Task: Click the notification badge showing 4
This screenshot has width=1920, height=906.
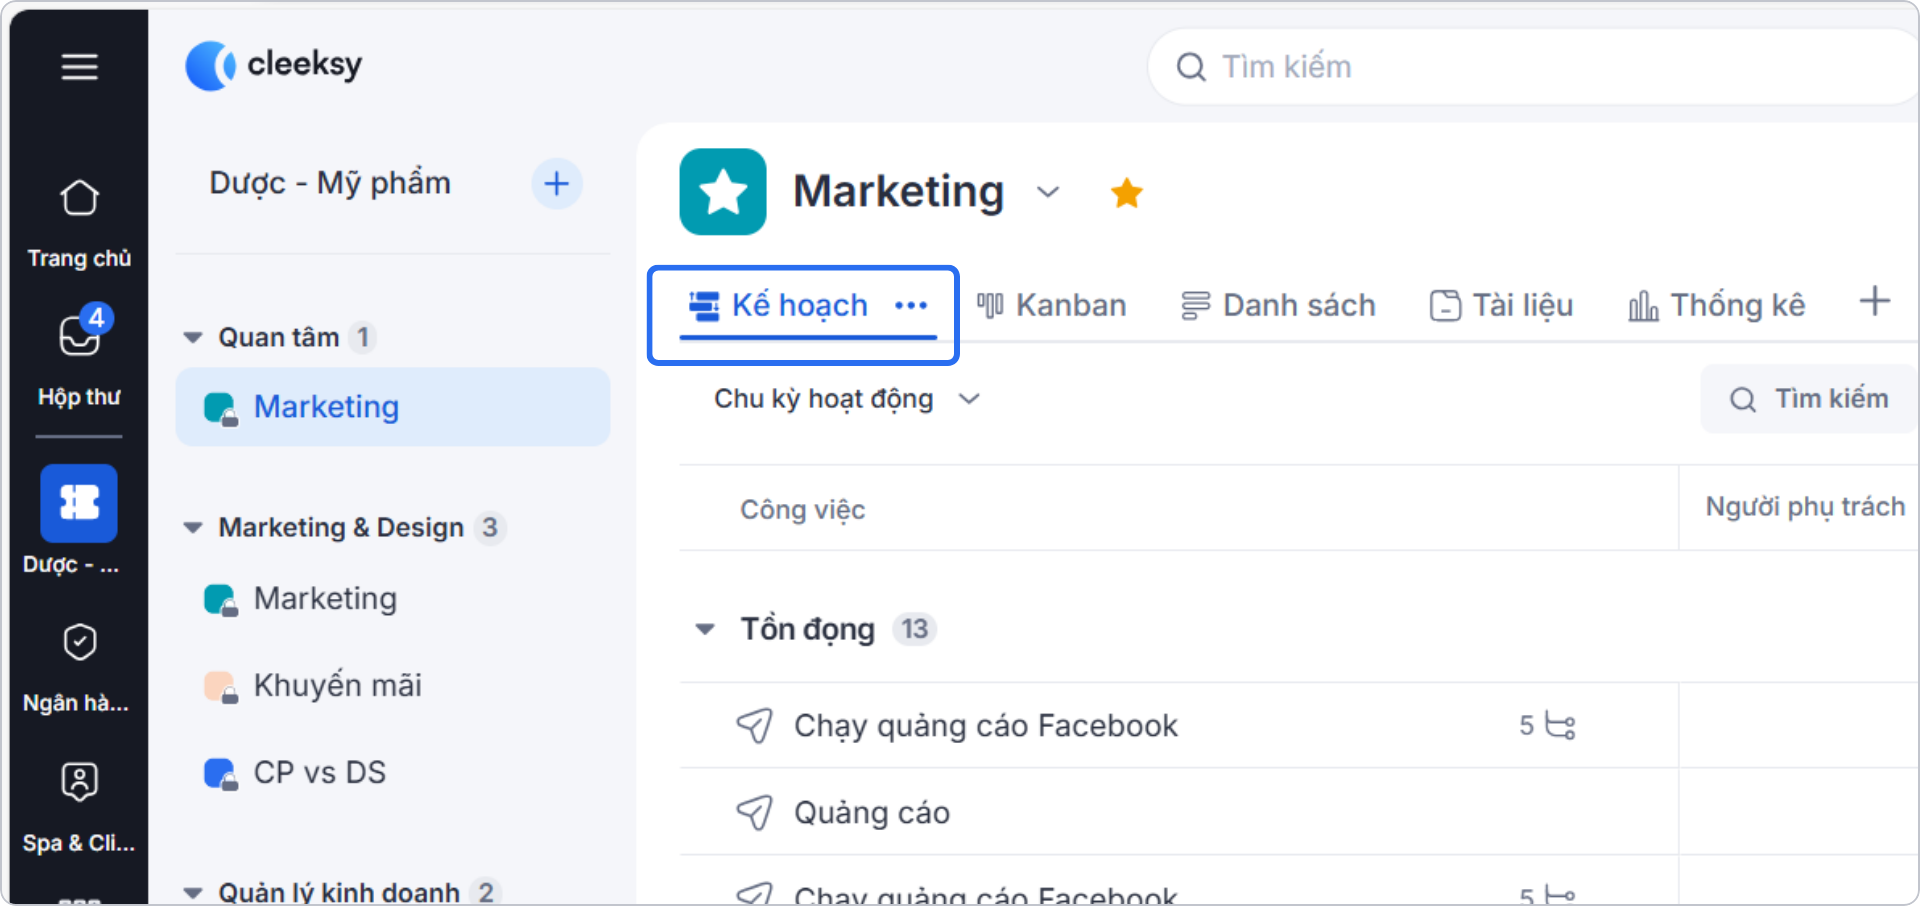Action: [96, 319]
